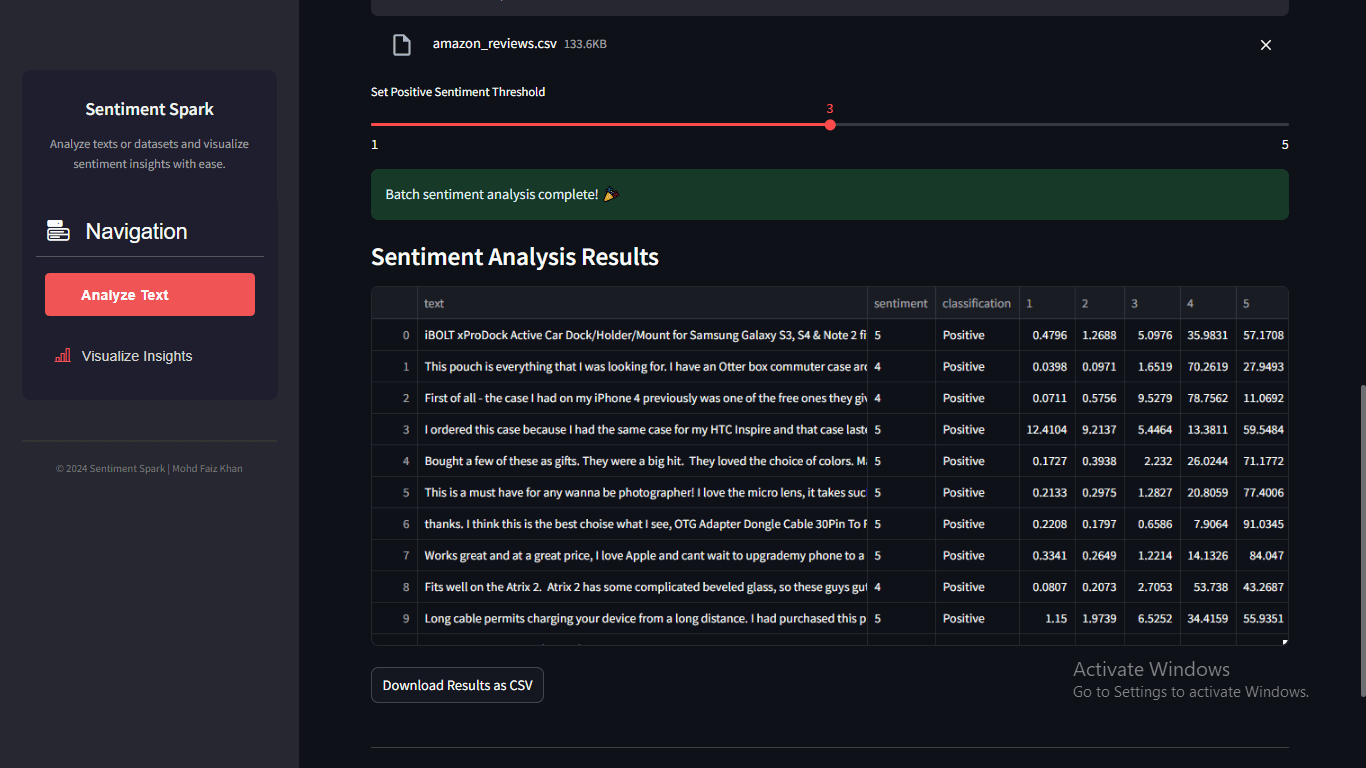
Task: Click the page vertical scrollbar
Action: (1360, 540)
